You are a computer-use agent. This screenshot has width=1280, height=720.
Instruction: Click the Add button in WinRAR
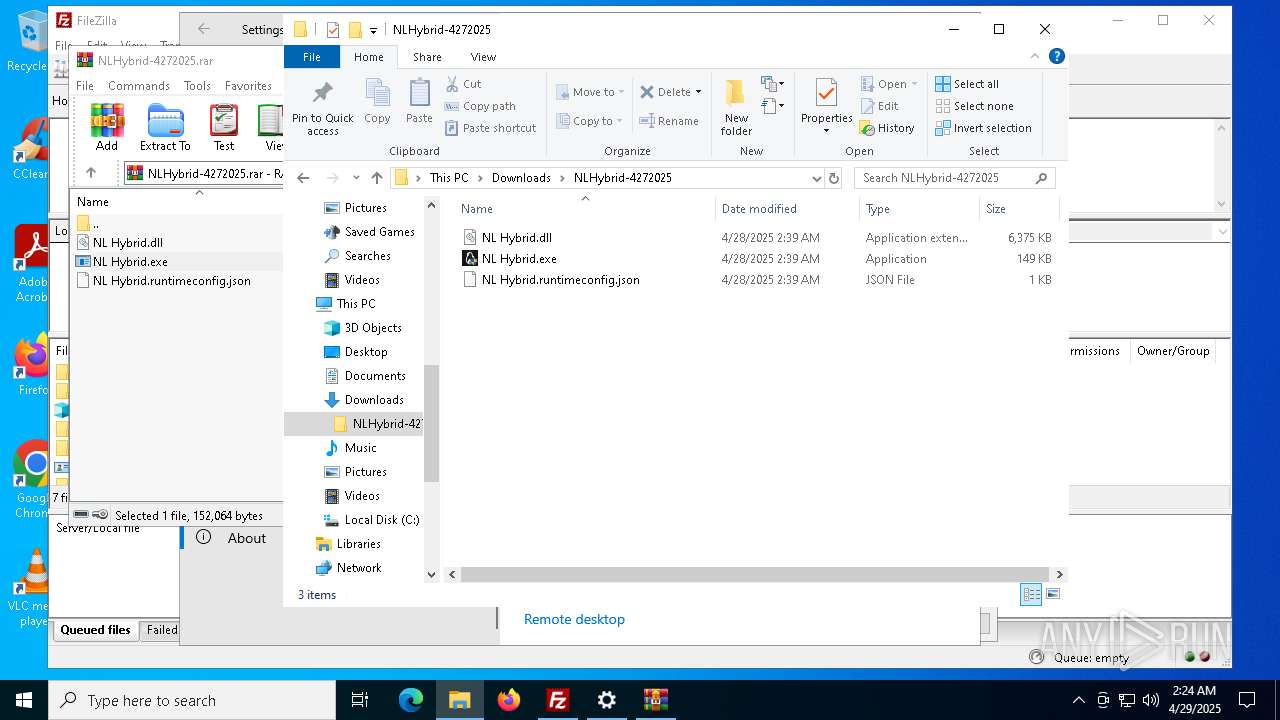pos(107,128)
